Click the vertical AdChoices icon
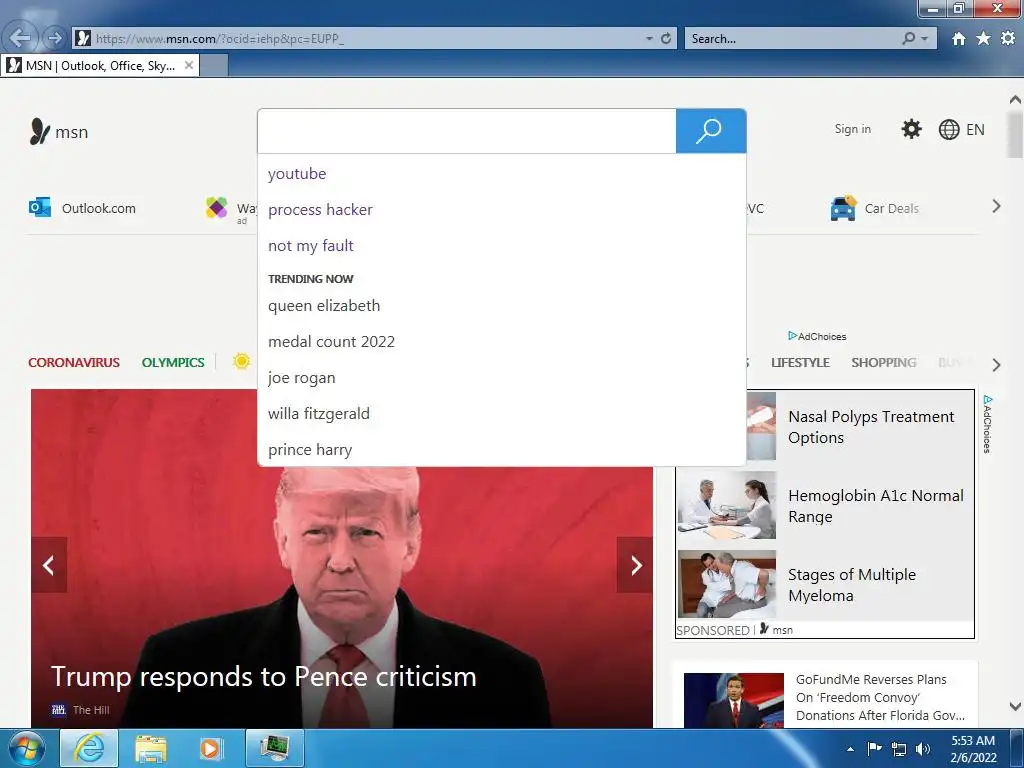1024x768 pixels. point(987,423)
